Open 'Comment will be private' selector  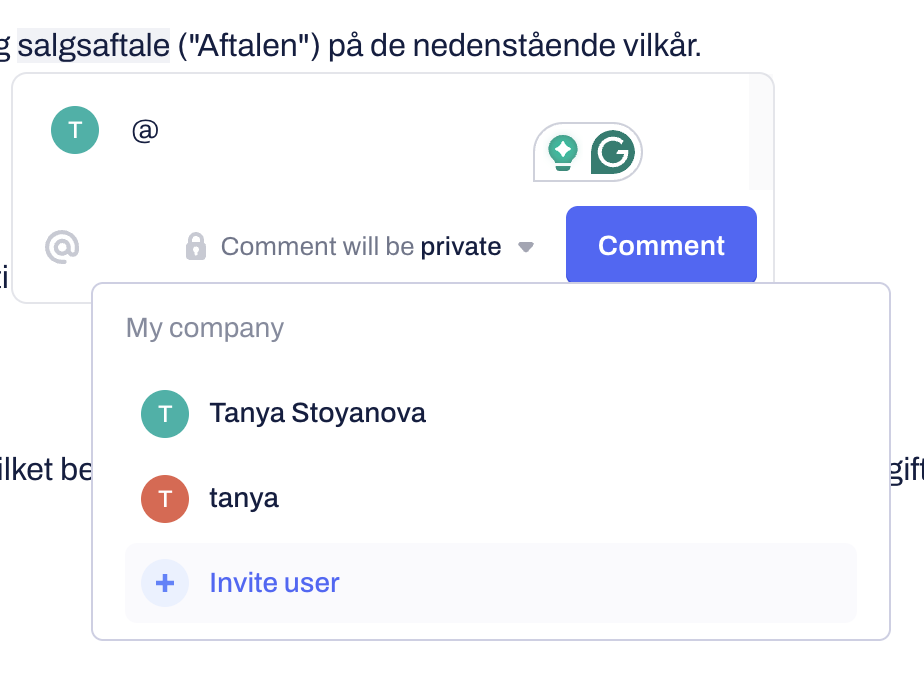click(x=360, y=246)
